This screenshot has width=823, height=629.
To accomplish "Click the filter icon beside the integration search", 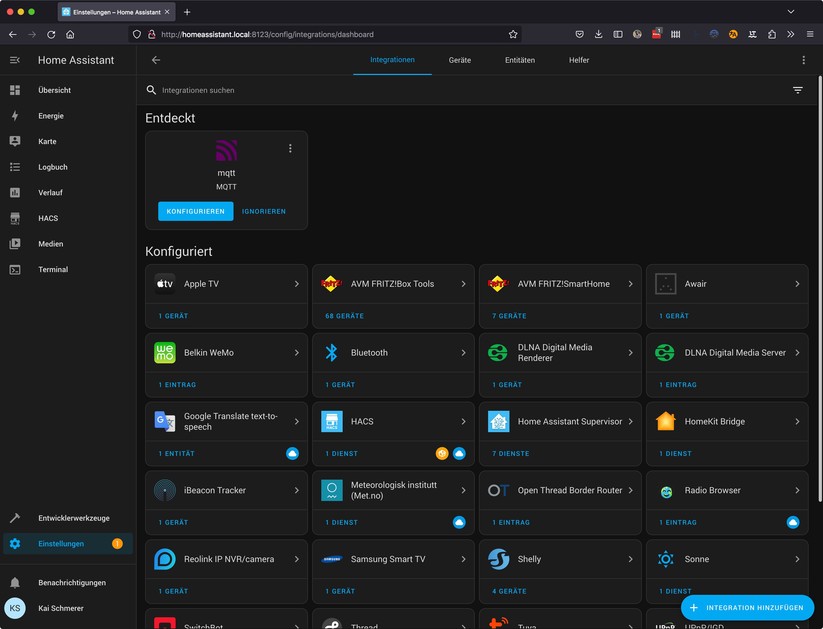I will coord(797,89).
